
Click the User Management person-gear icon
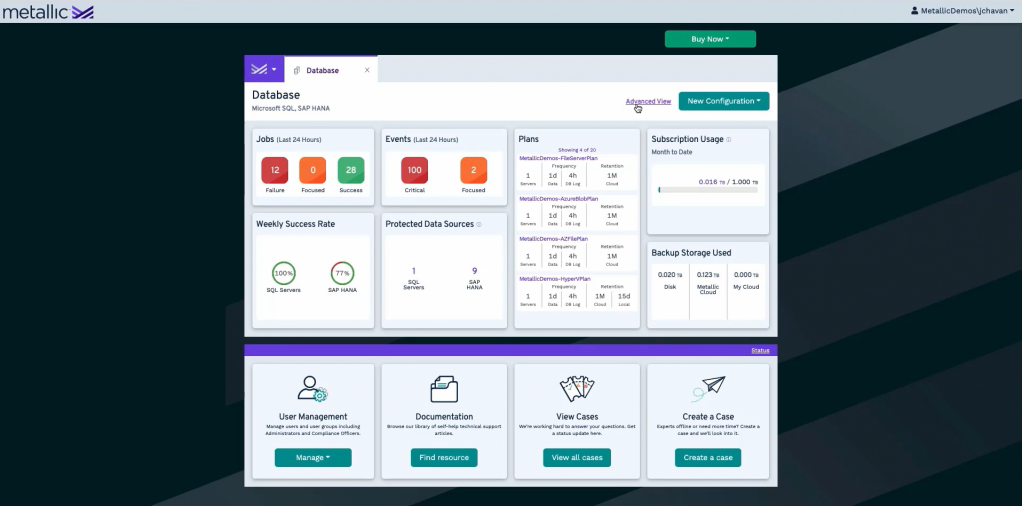click(x=312, y=389)
